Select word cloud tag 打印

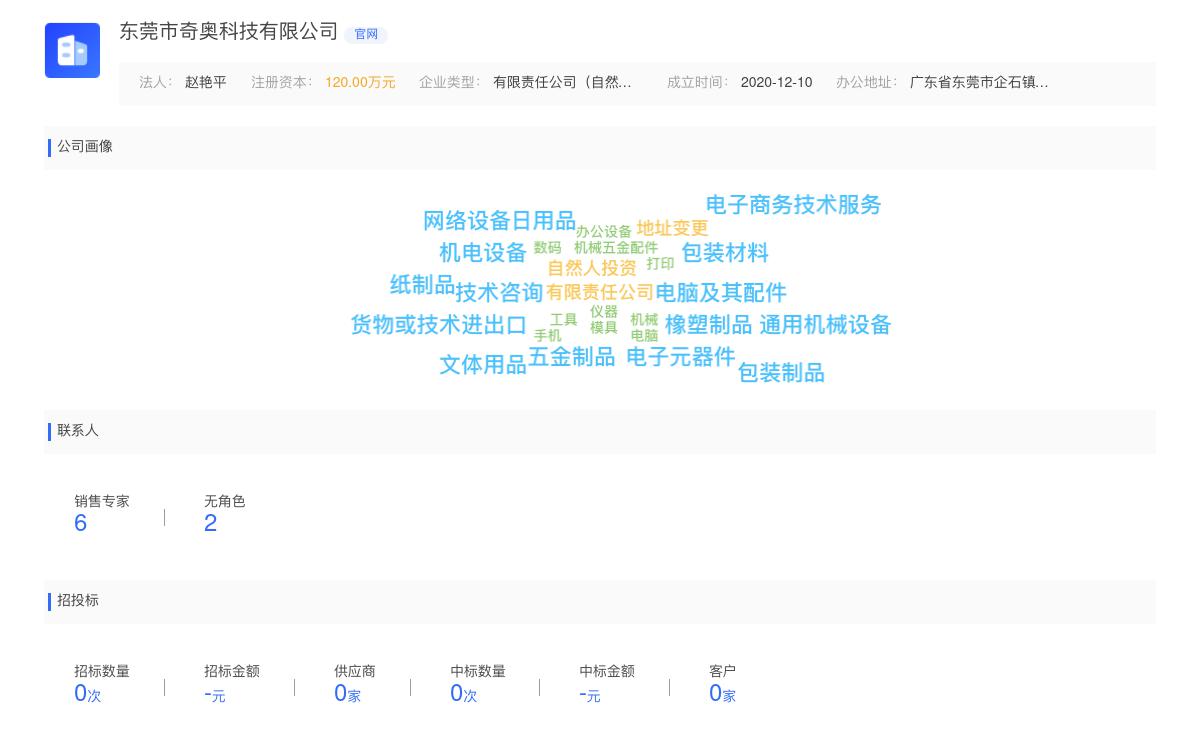point(660,264)
